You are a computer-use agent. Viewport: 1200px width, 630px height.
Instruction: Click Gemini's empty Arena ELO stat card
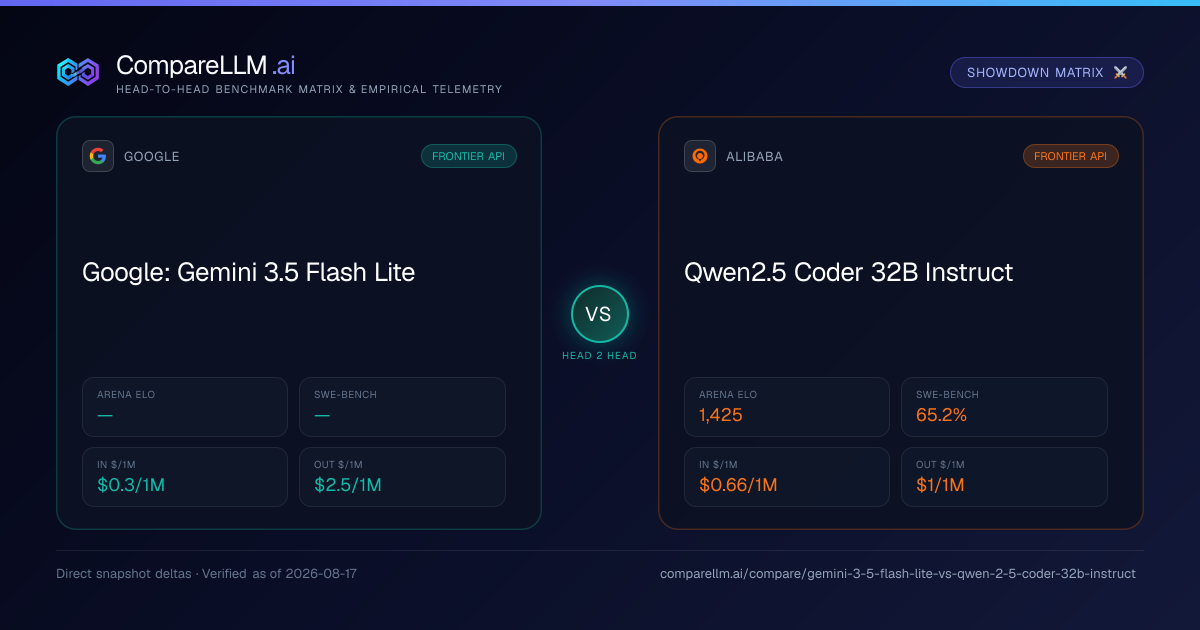(185, 407)
